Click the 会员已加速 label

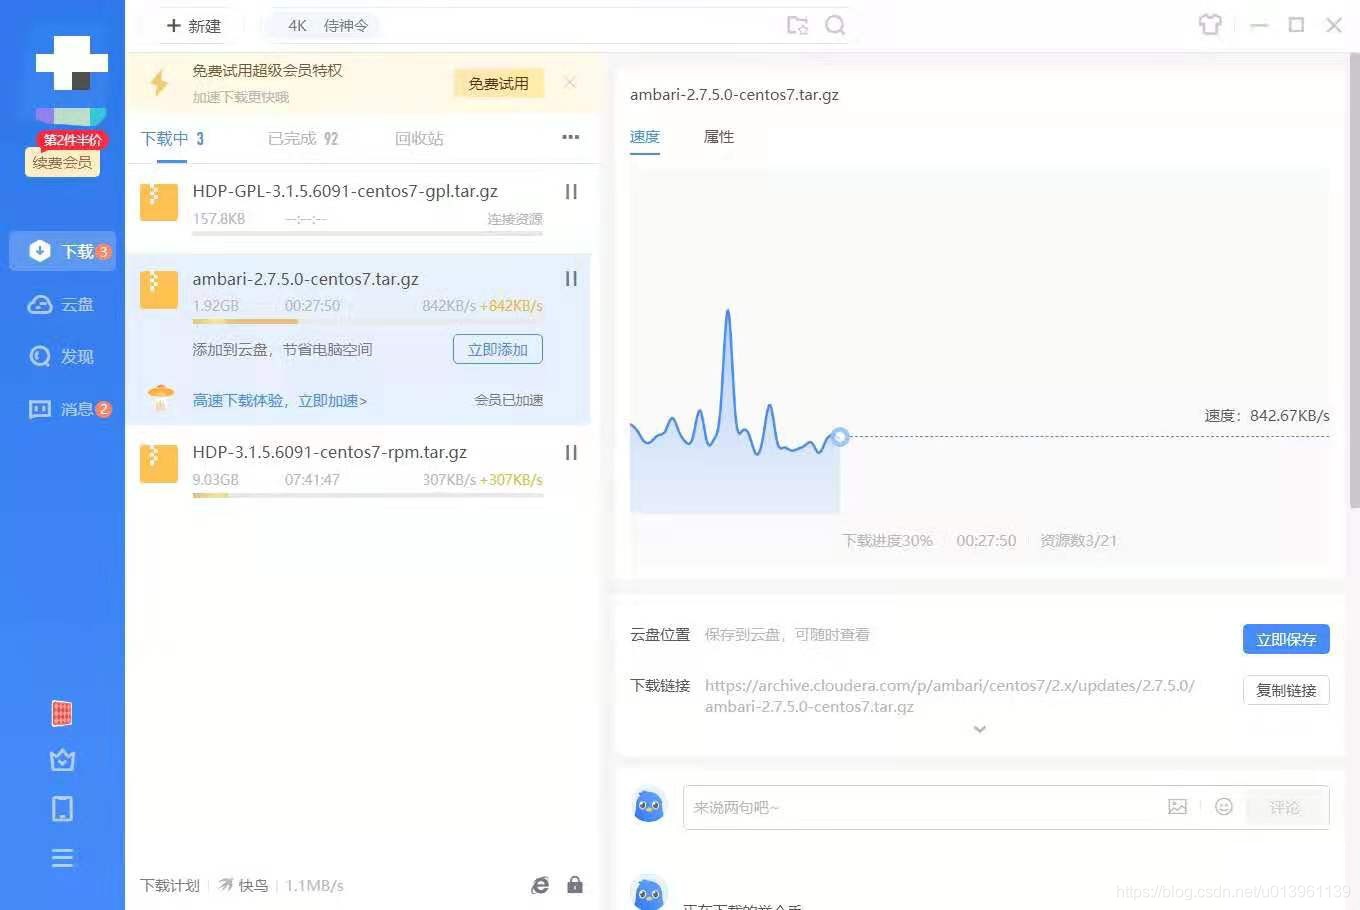click(x=508, y=400)
